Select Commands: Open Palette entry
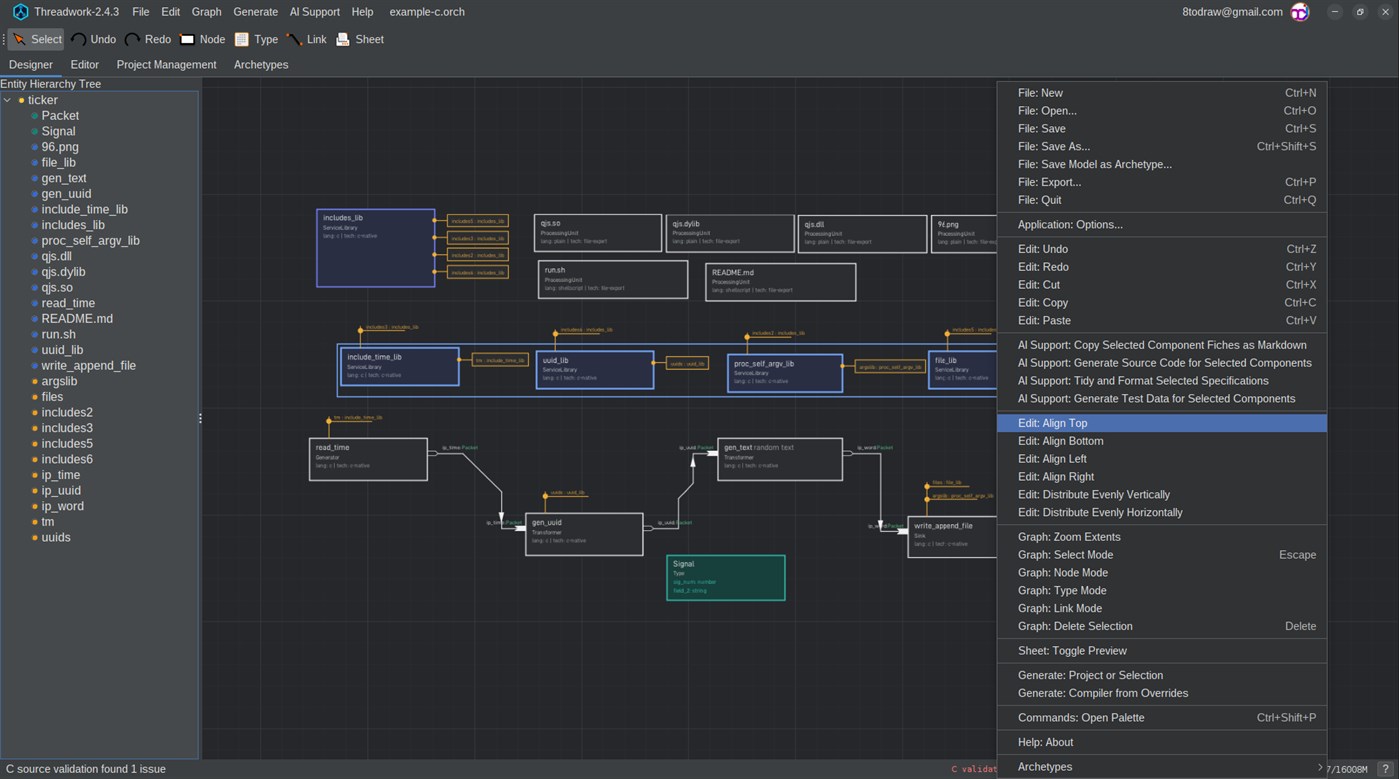The image size is (1399, 779). [x=1162, y=718]
